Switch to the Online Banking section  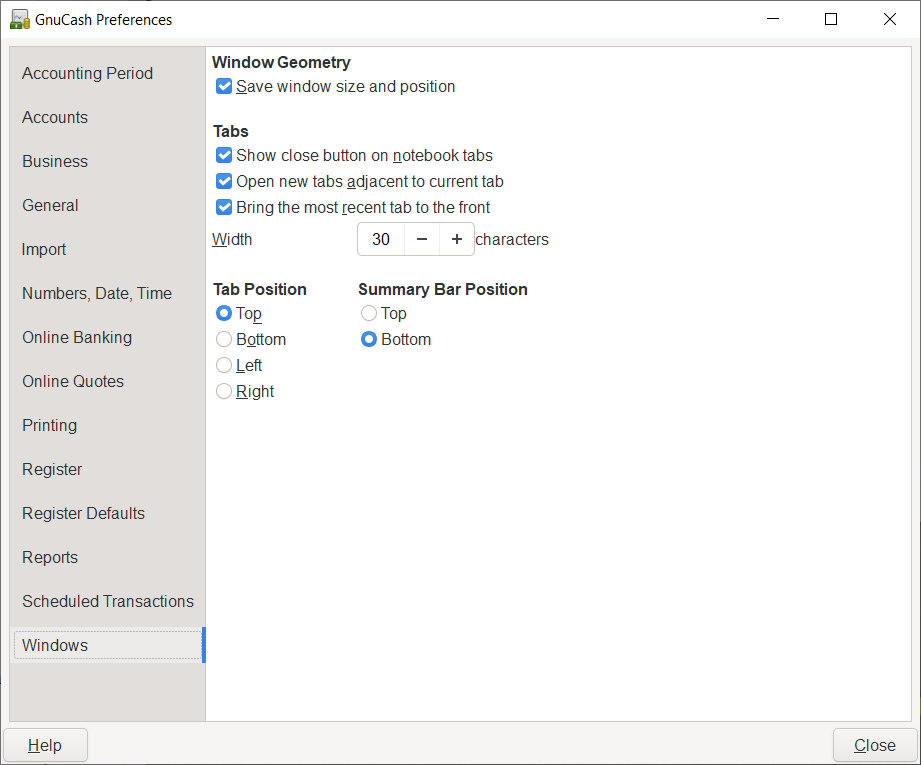pos(77,338)
